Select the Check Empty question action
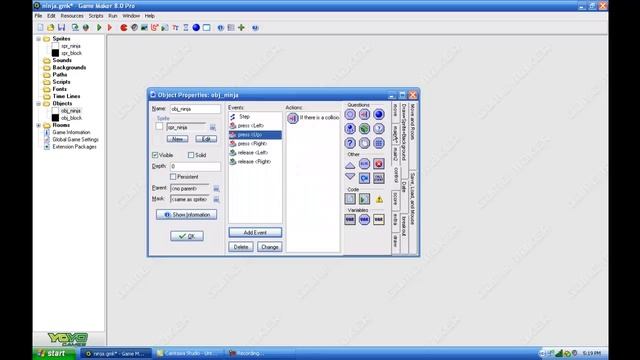This screenshot has height=360, width=640. tap(350, 114)
